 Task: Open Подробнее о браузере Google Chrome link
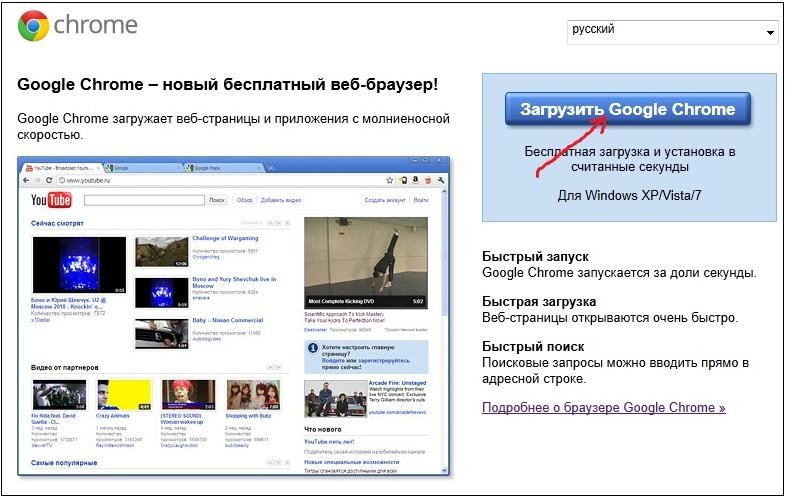604,407
